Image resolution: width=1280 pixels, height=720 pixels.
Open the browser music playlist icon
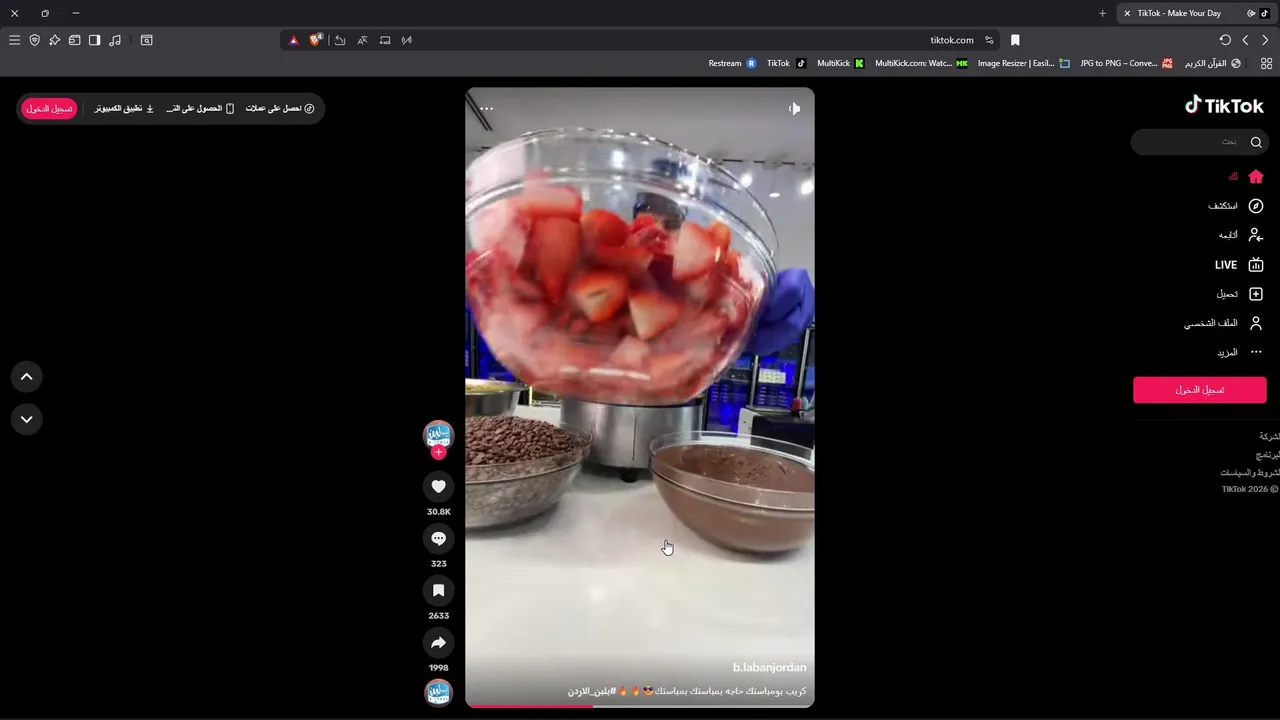click(x=115, y=40)
